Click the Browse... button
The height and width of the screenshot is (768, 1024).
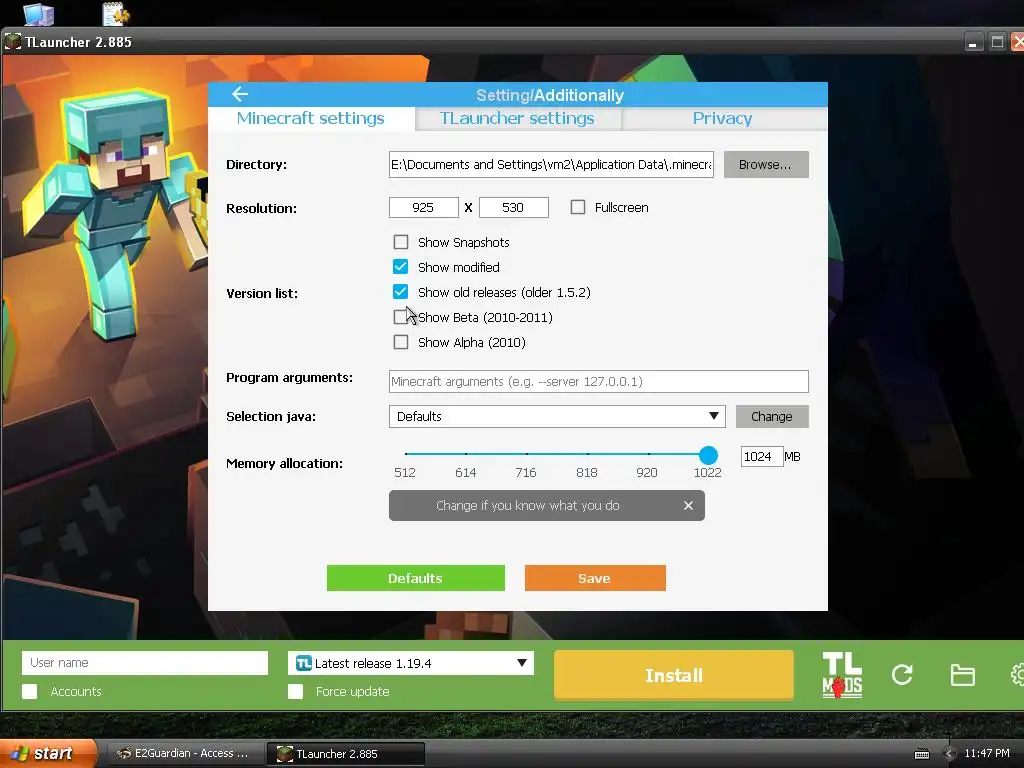pyautogui.click(x=766, y=165)
